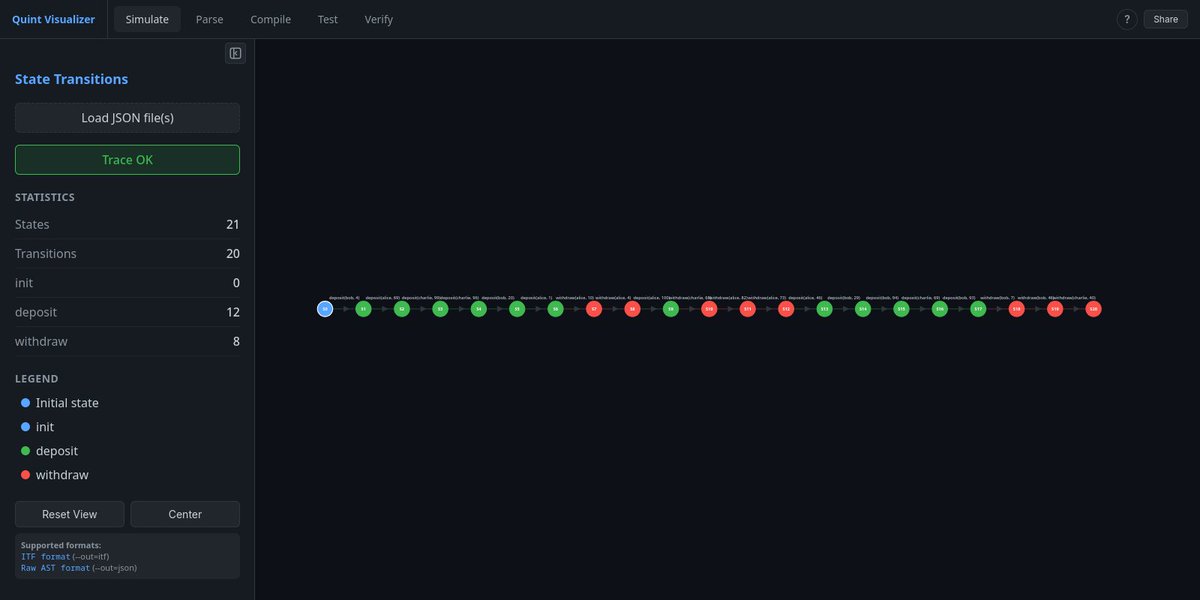Select final red node S20
Viewport: 1200px width, 600px height.
[1093, 309]
